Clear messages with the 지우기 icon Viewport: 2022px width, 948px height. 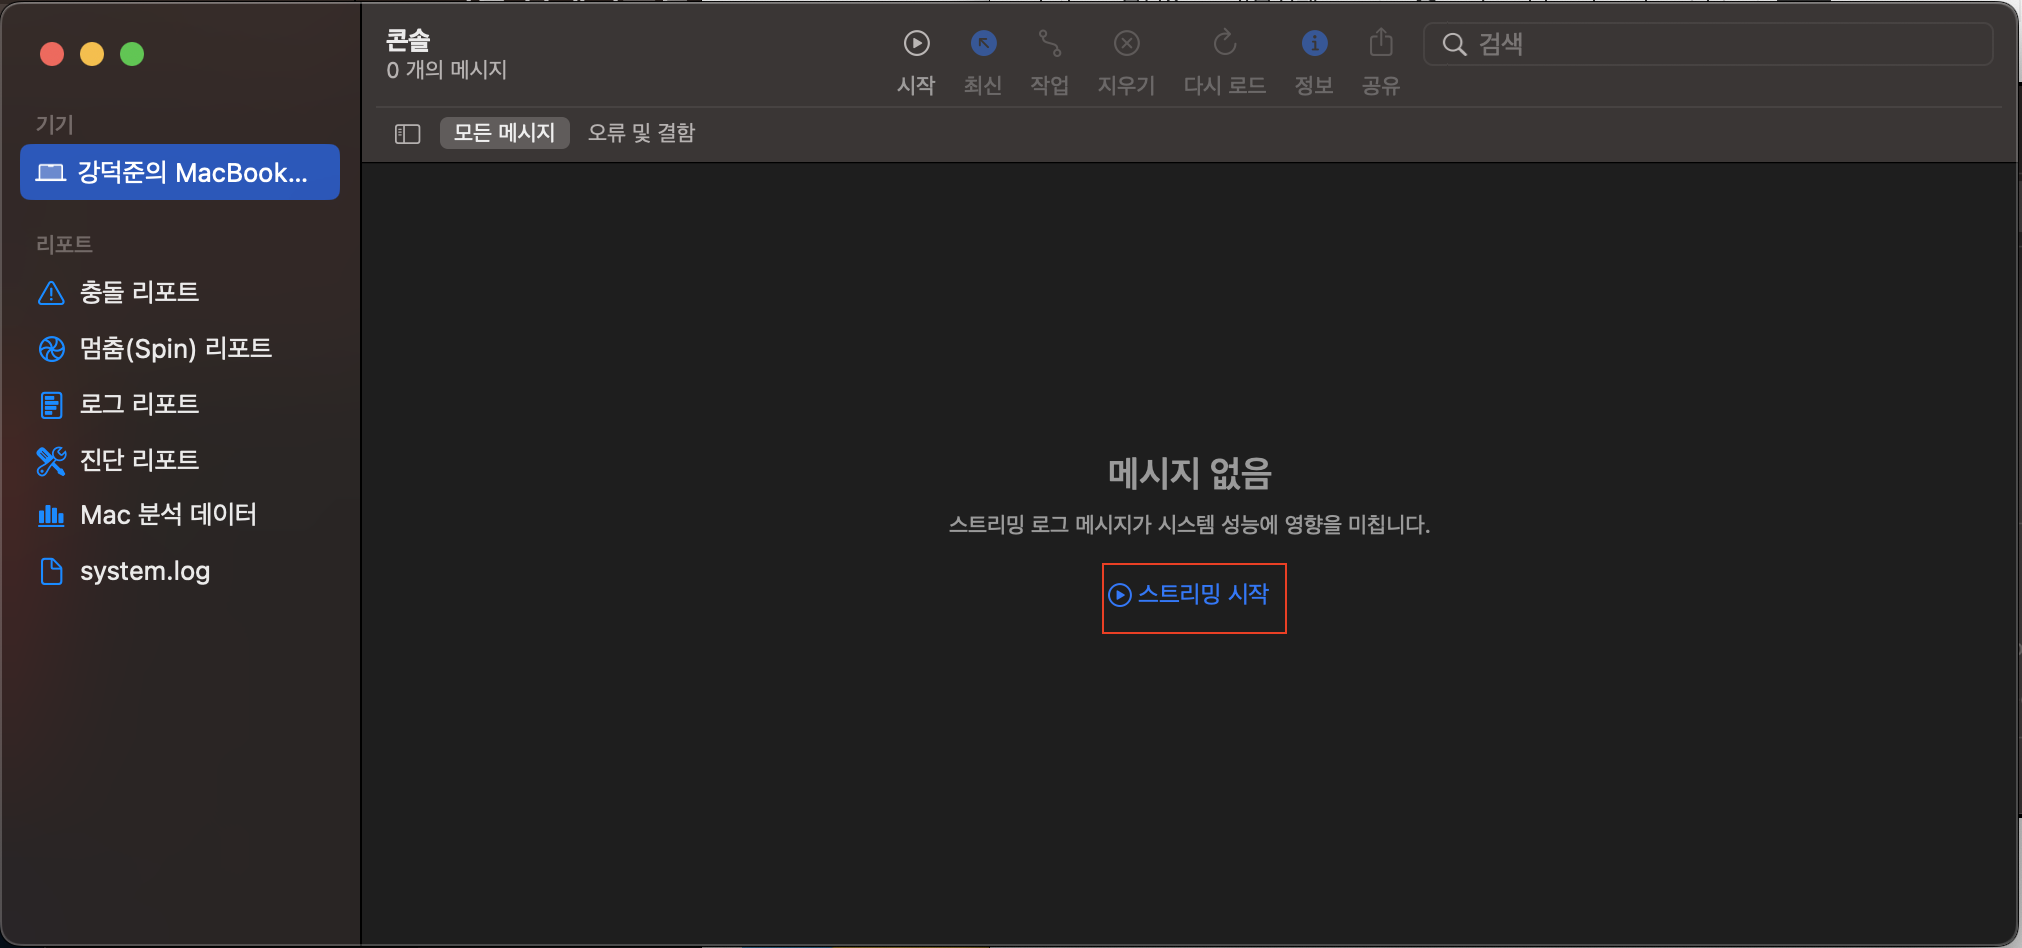(x=1127, y=43)
